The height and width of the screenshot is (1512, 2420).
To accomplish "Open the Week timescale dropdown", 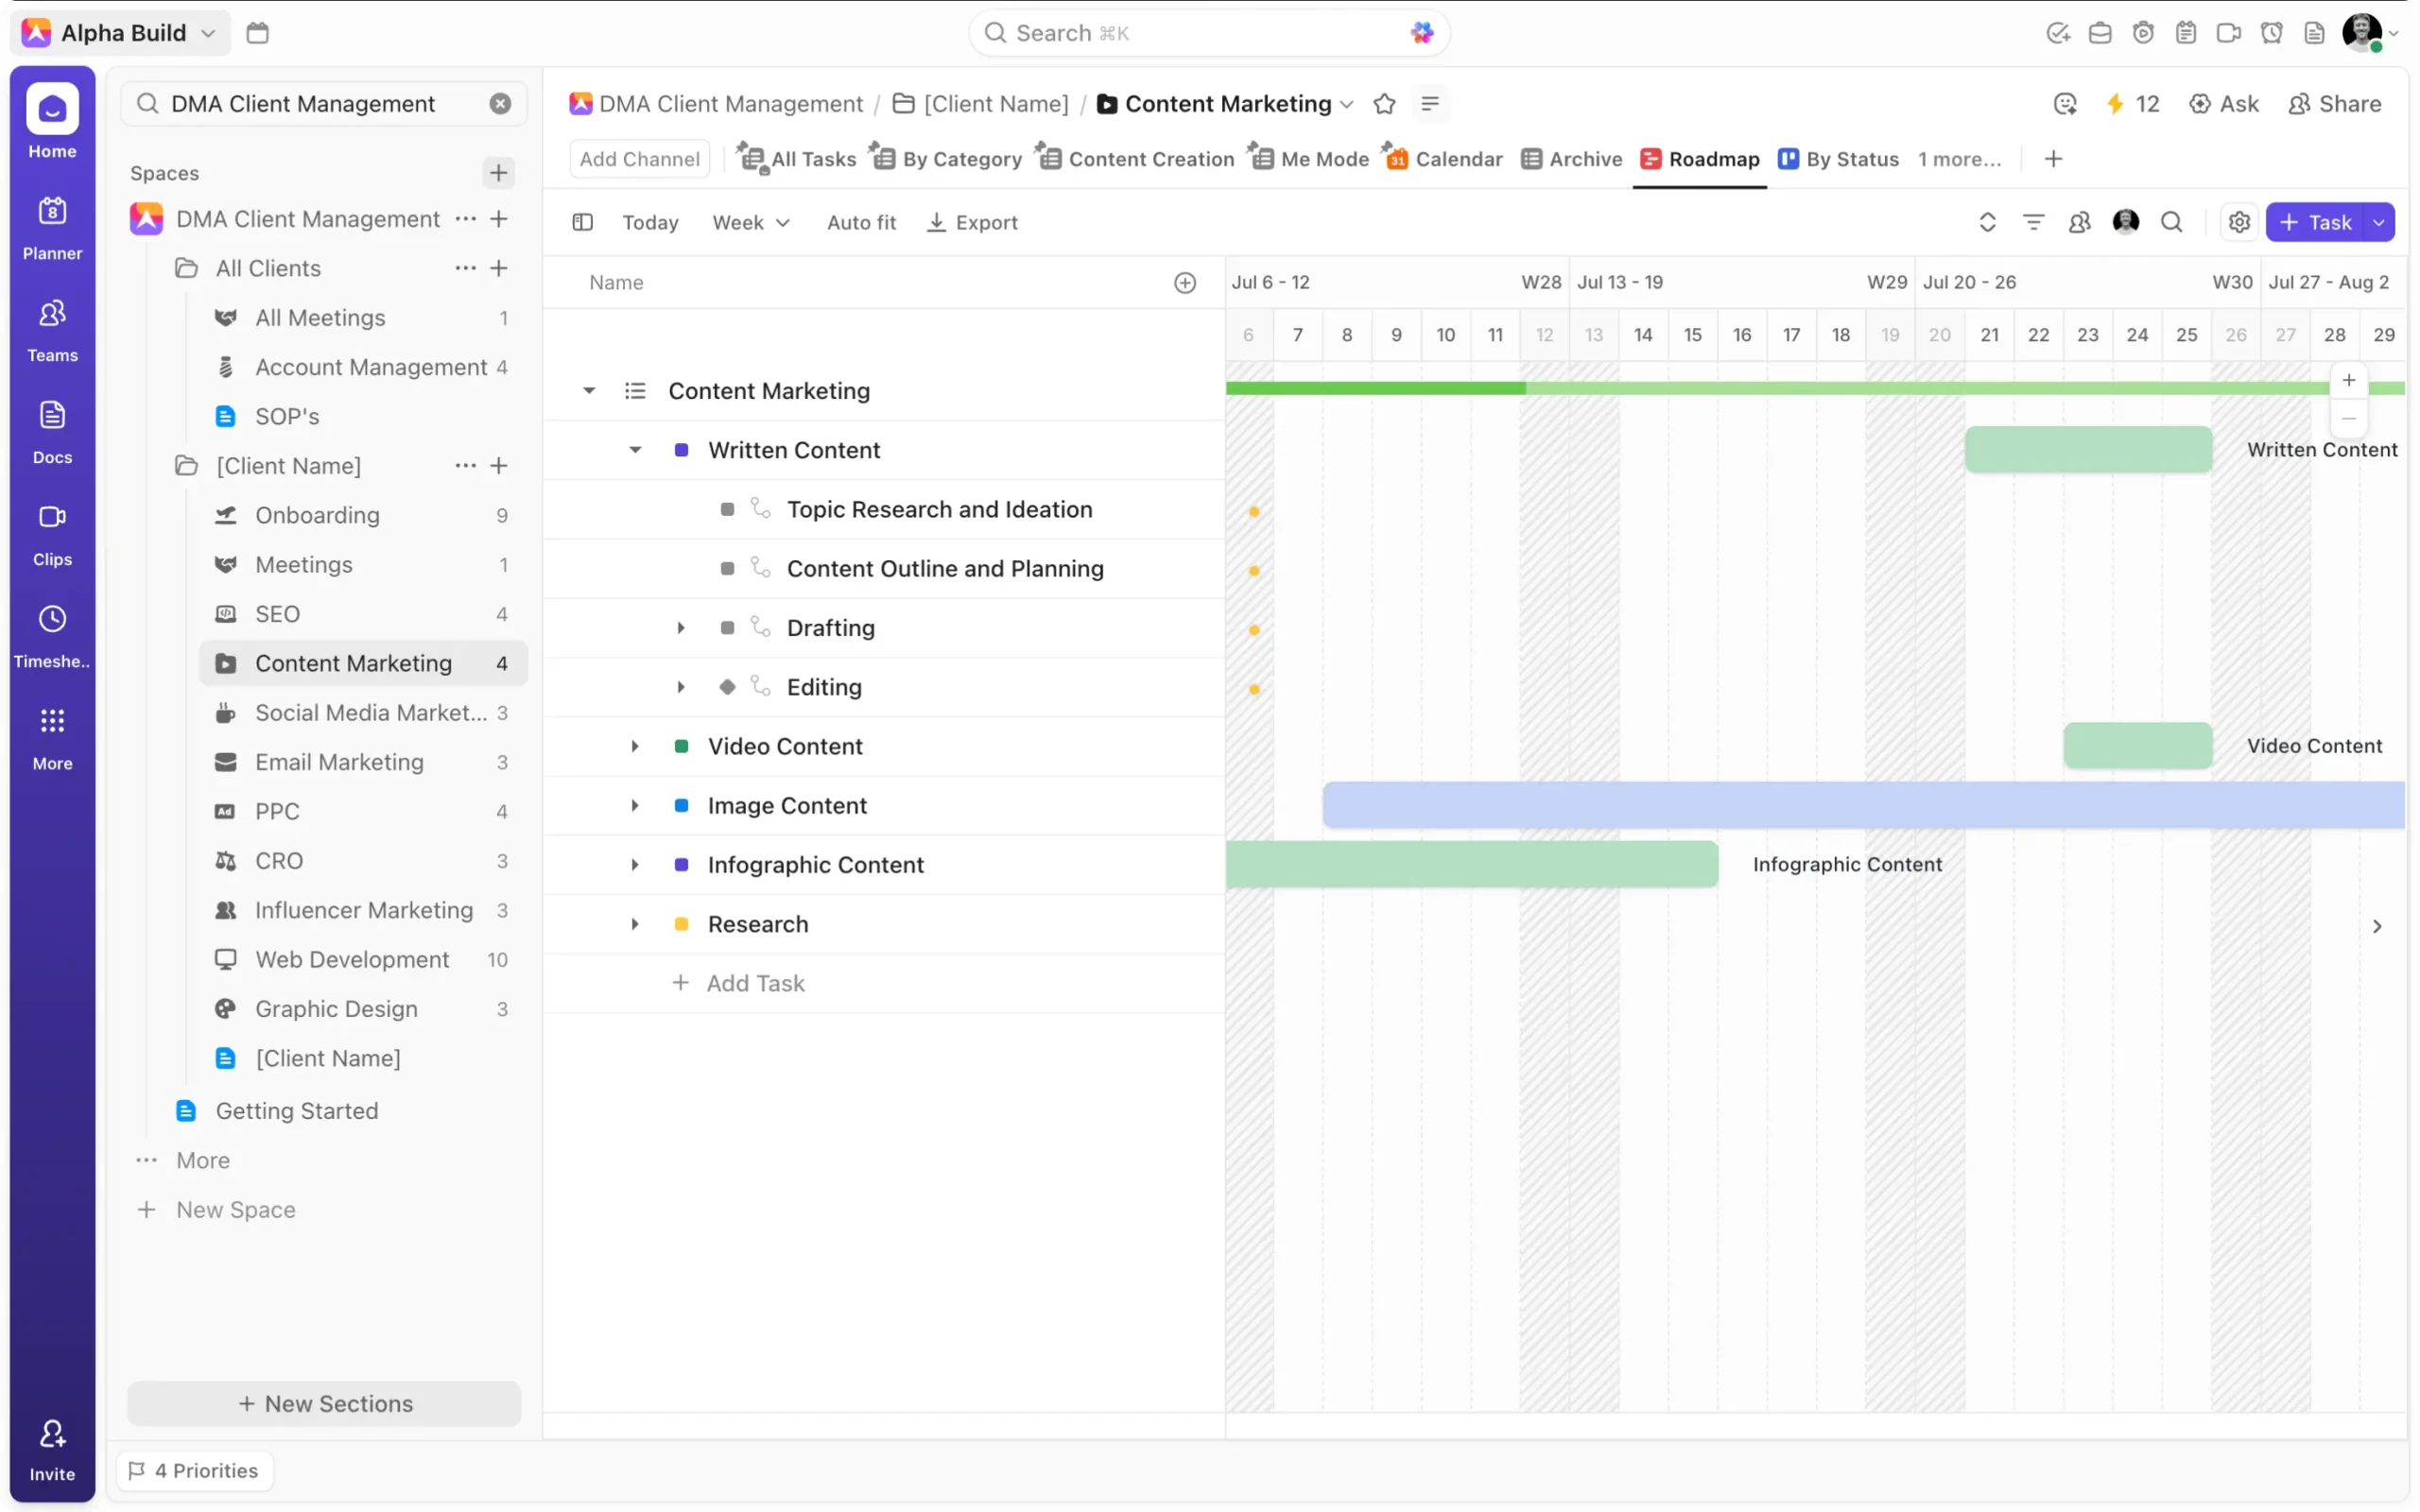I will [x=750, y=222].
